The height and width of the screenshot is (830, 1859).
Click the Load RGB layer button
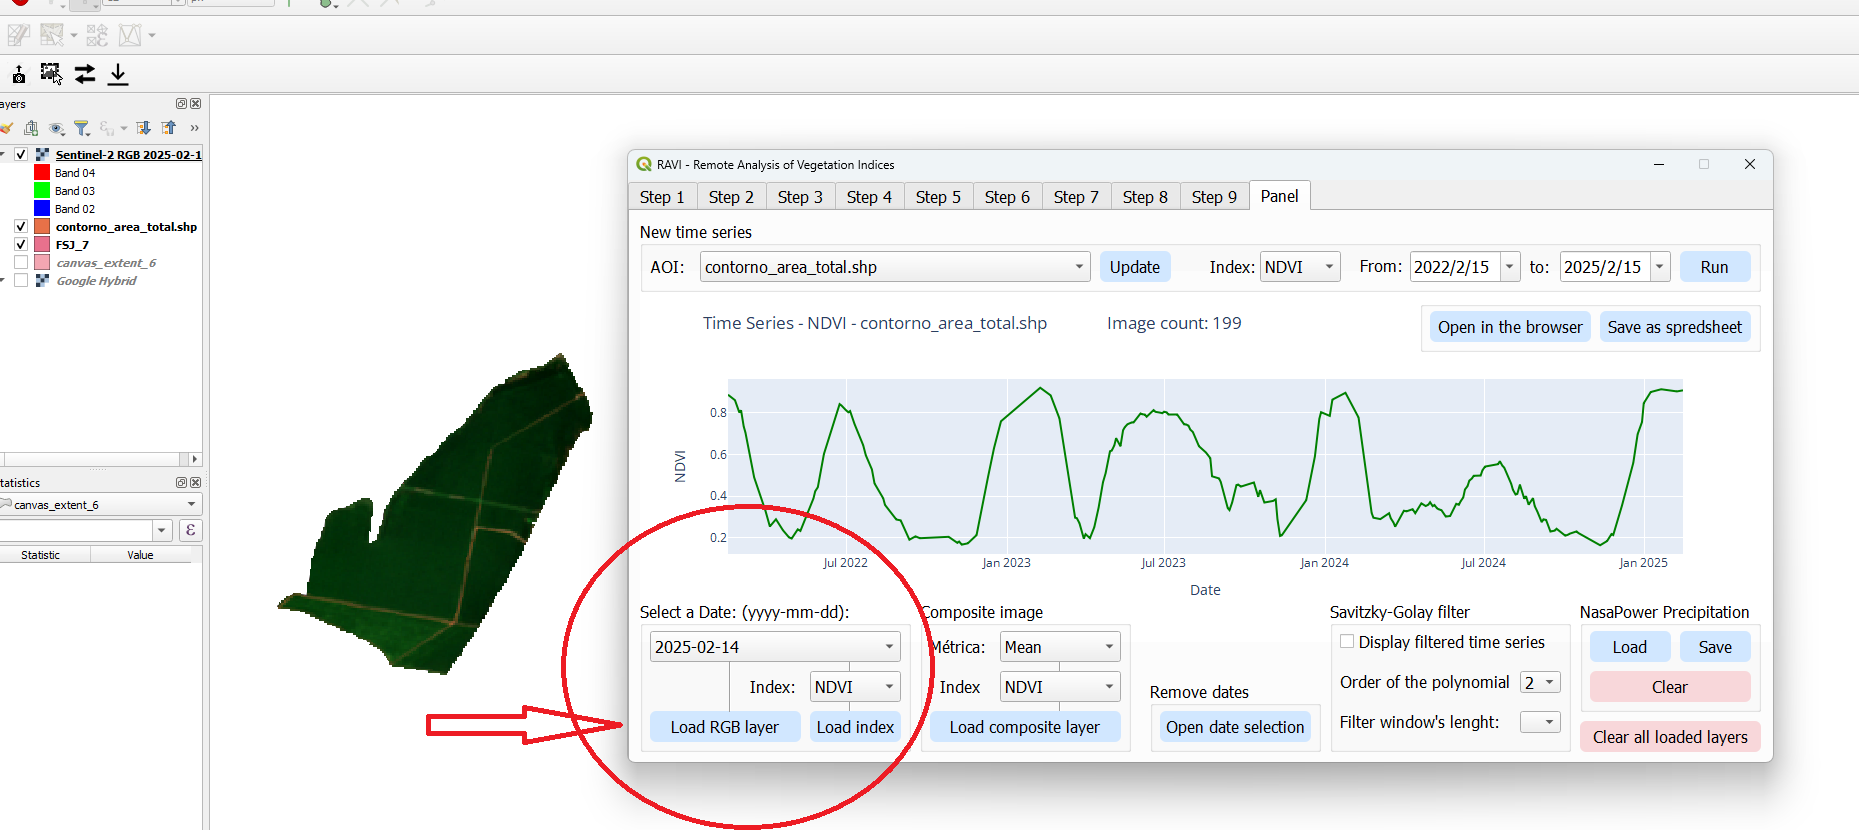[x=724, y=727]
